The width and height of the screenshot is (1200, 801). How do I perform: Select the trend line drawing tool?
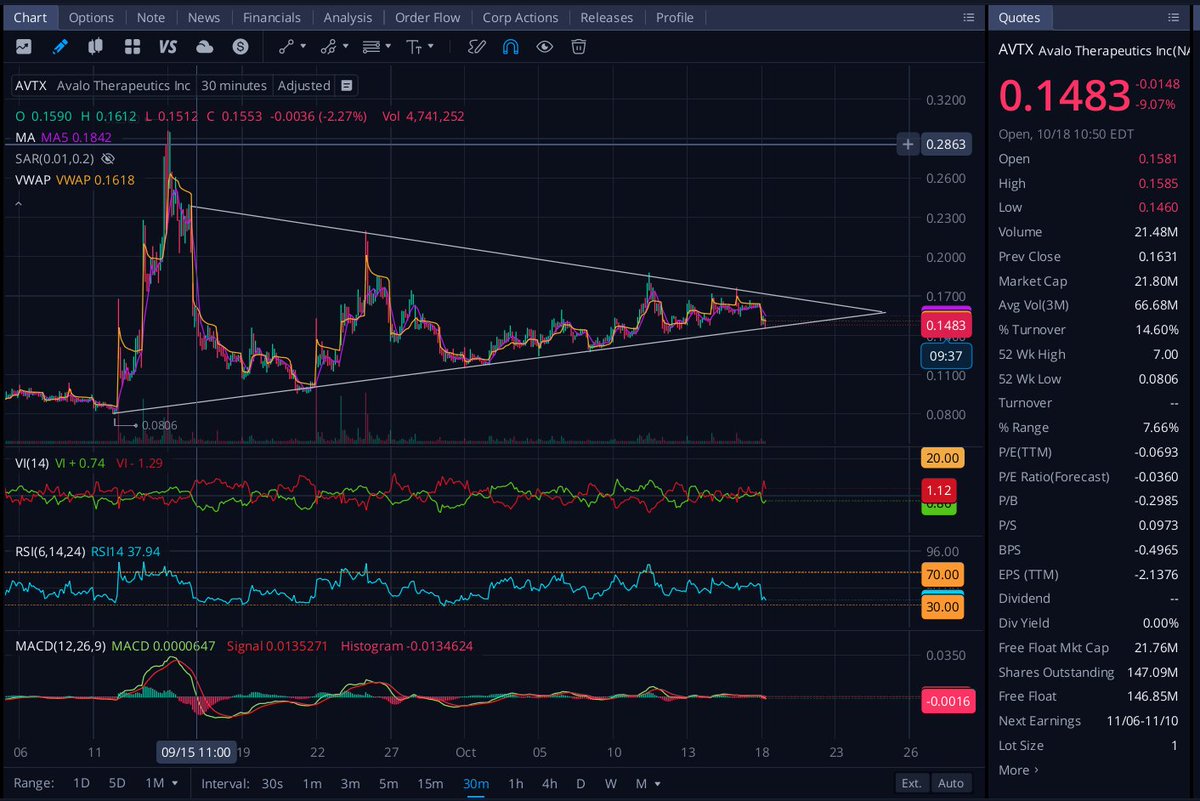point(286,46)
